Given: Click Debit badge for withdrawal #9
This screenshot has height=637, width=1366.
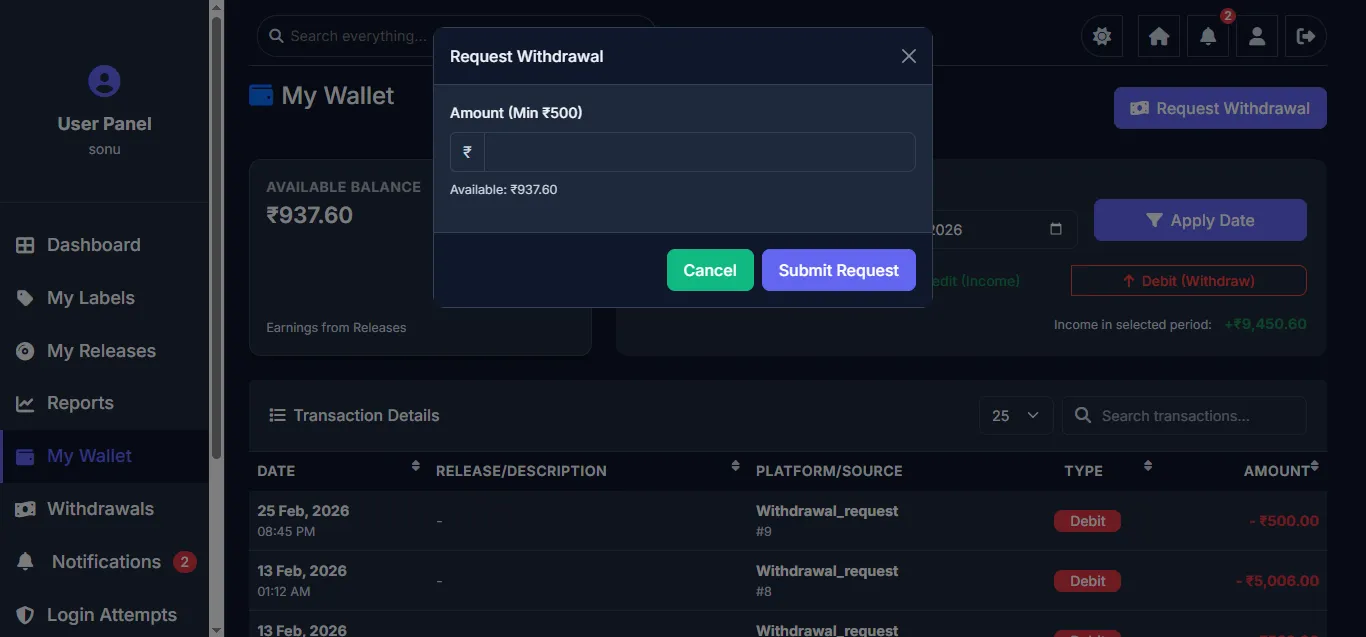Looking at the screenshot, I should point(1087,521).
